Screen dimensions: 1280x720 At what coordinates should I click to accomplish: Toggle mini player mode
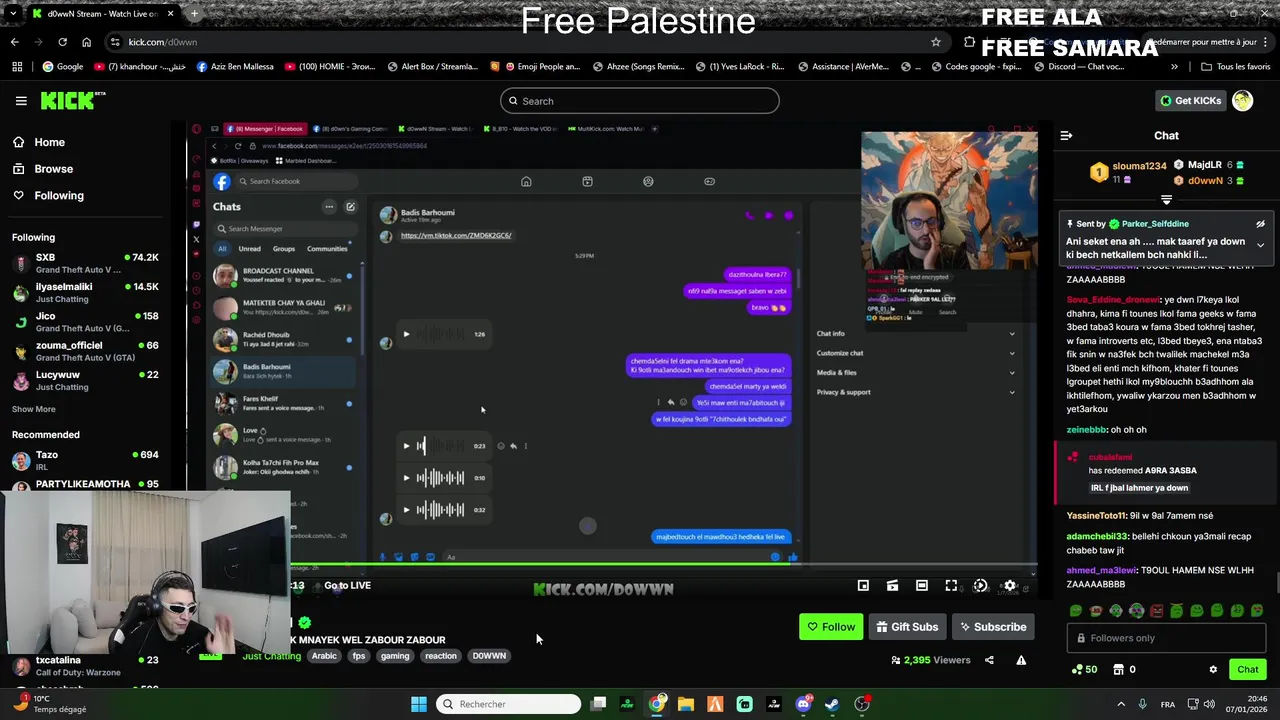point(863,586)
